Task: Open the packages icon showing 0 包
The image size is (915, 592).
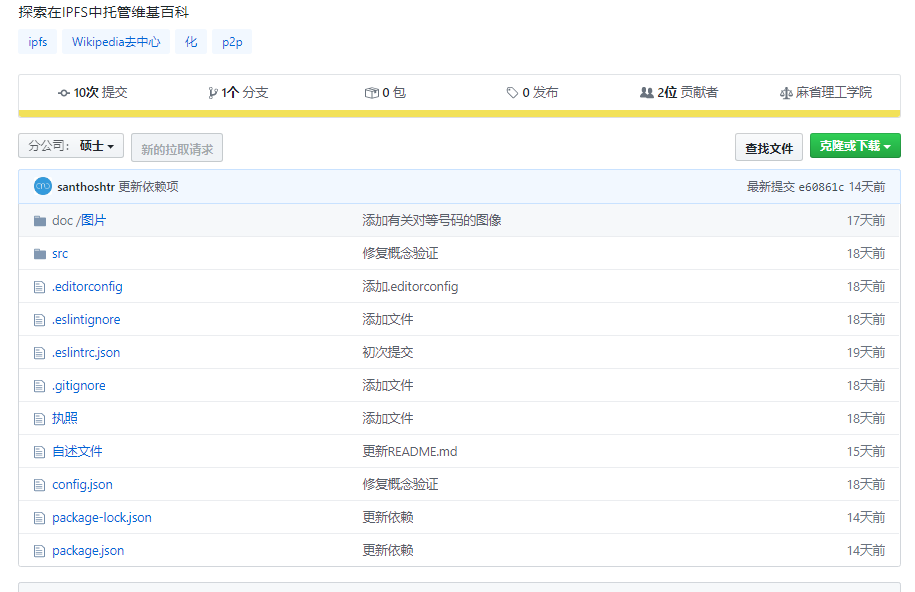Action: pos(370,91)
